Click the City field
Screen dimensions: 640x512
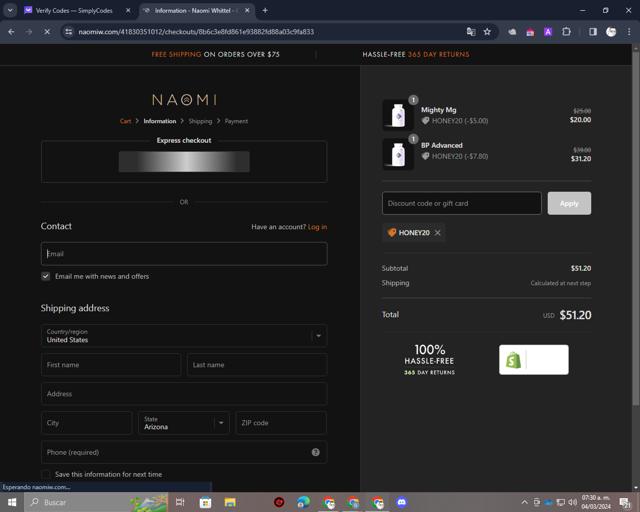tap(87, 423)
